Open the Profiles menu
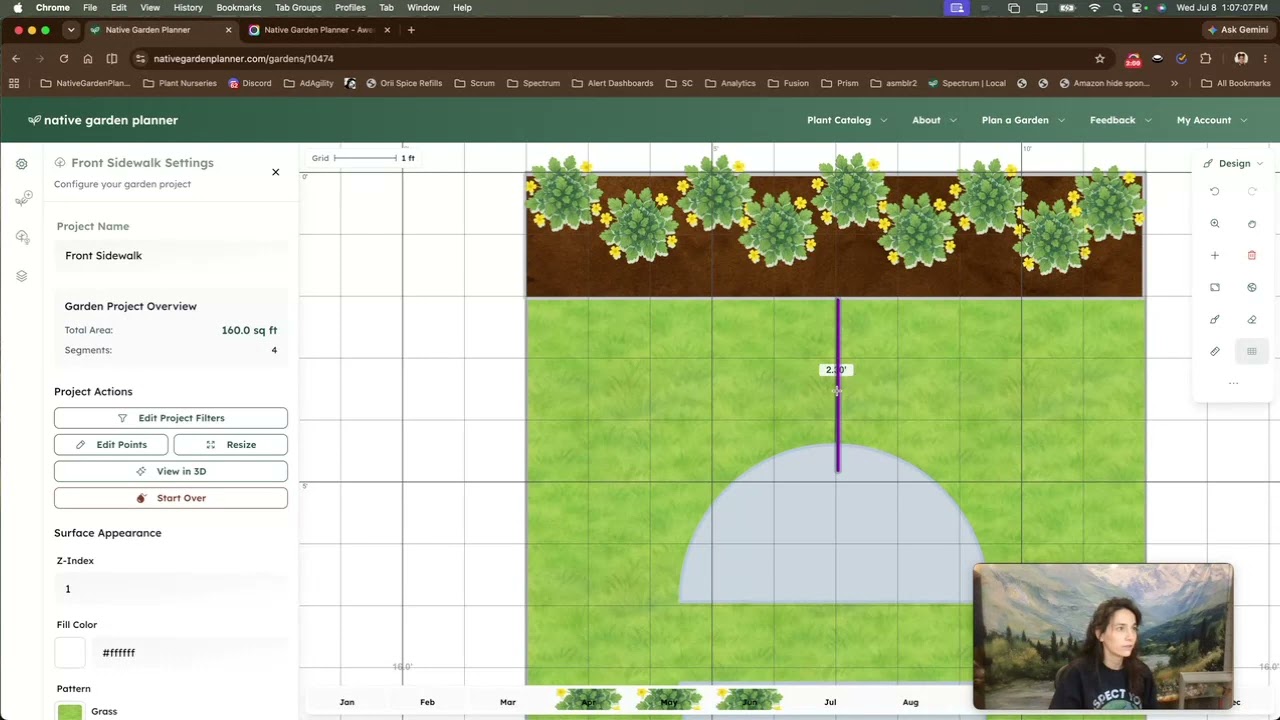This screenshot has height=720, width=1280. [x=350, y=7]
